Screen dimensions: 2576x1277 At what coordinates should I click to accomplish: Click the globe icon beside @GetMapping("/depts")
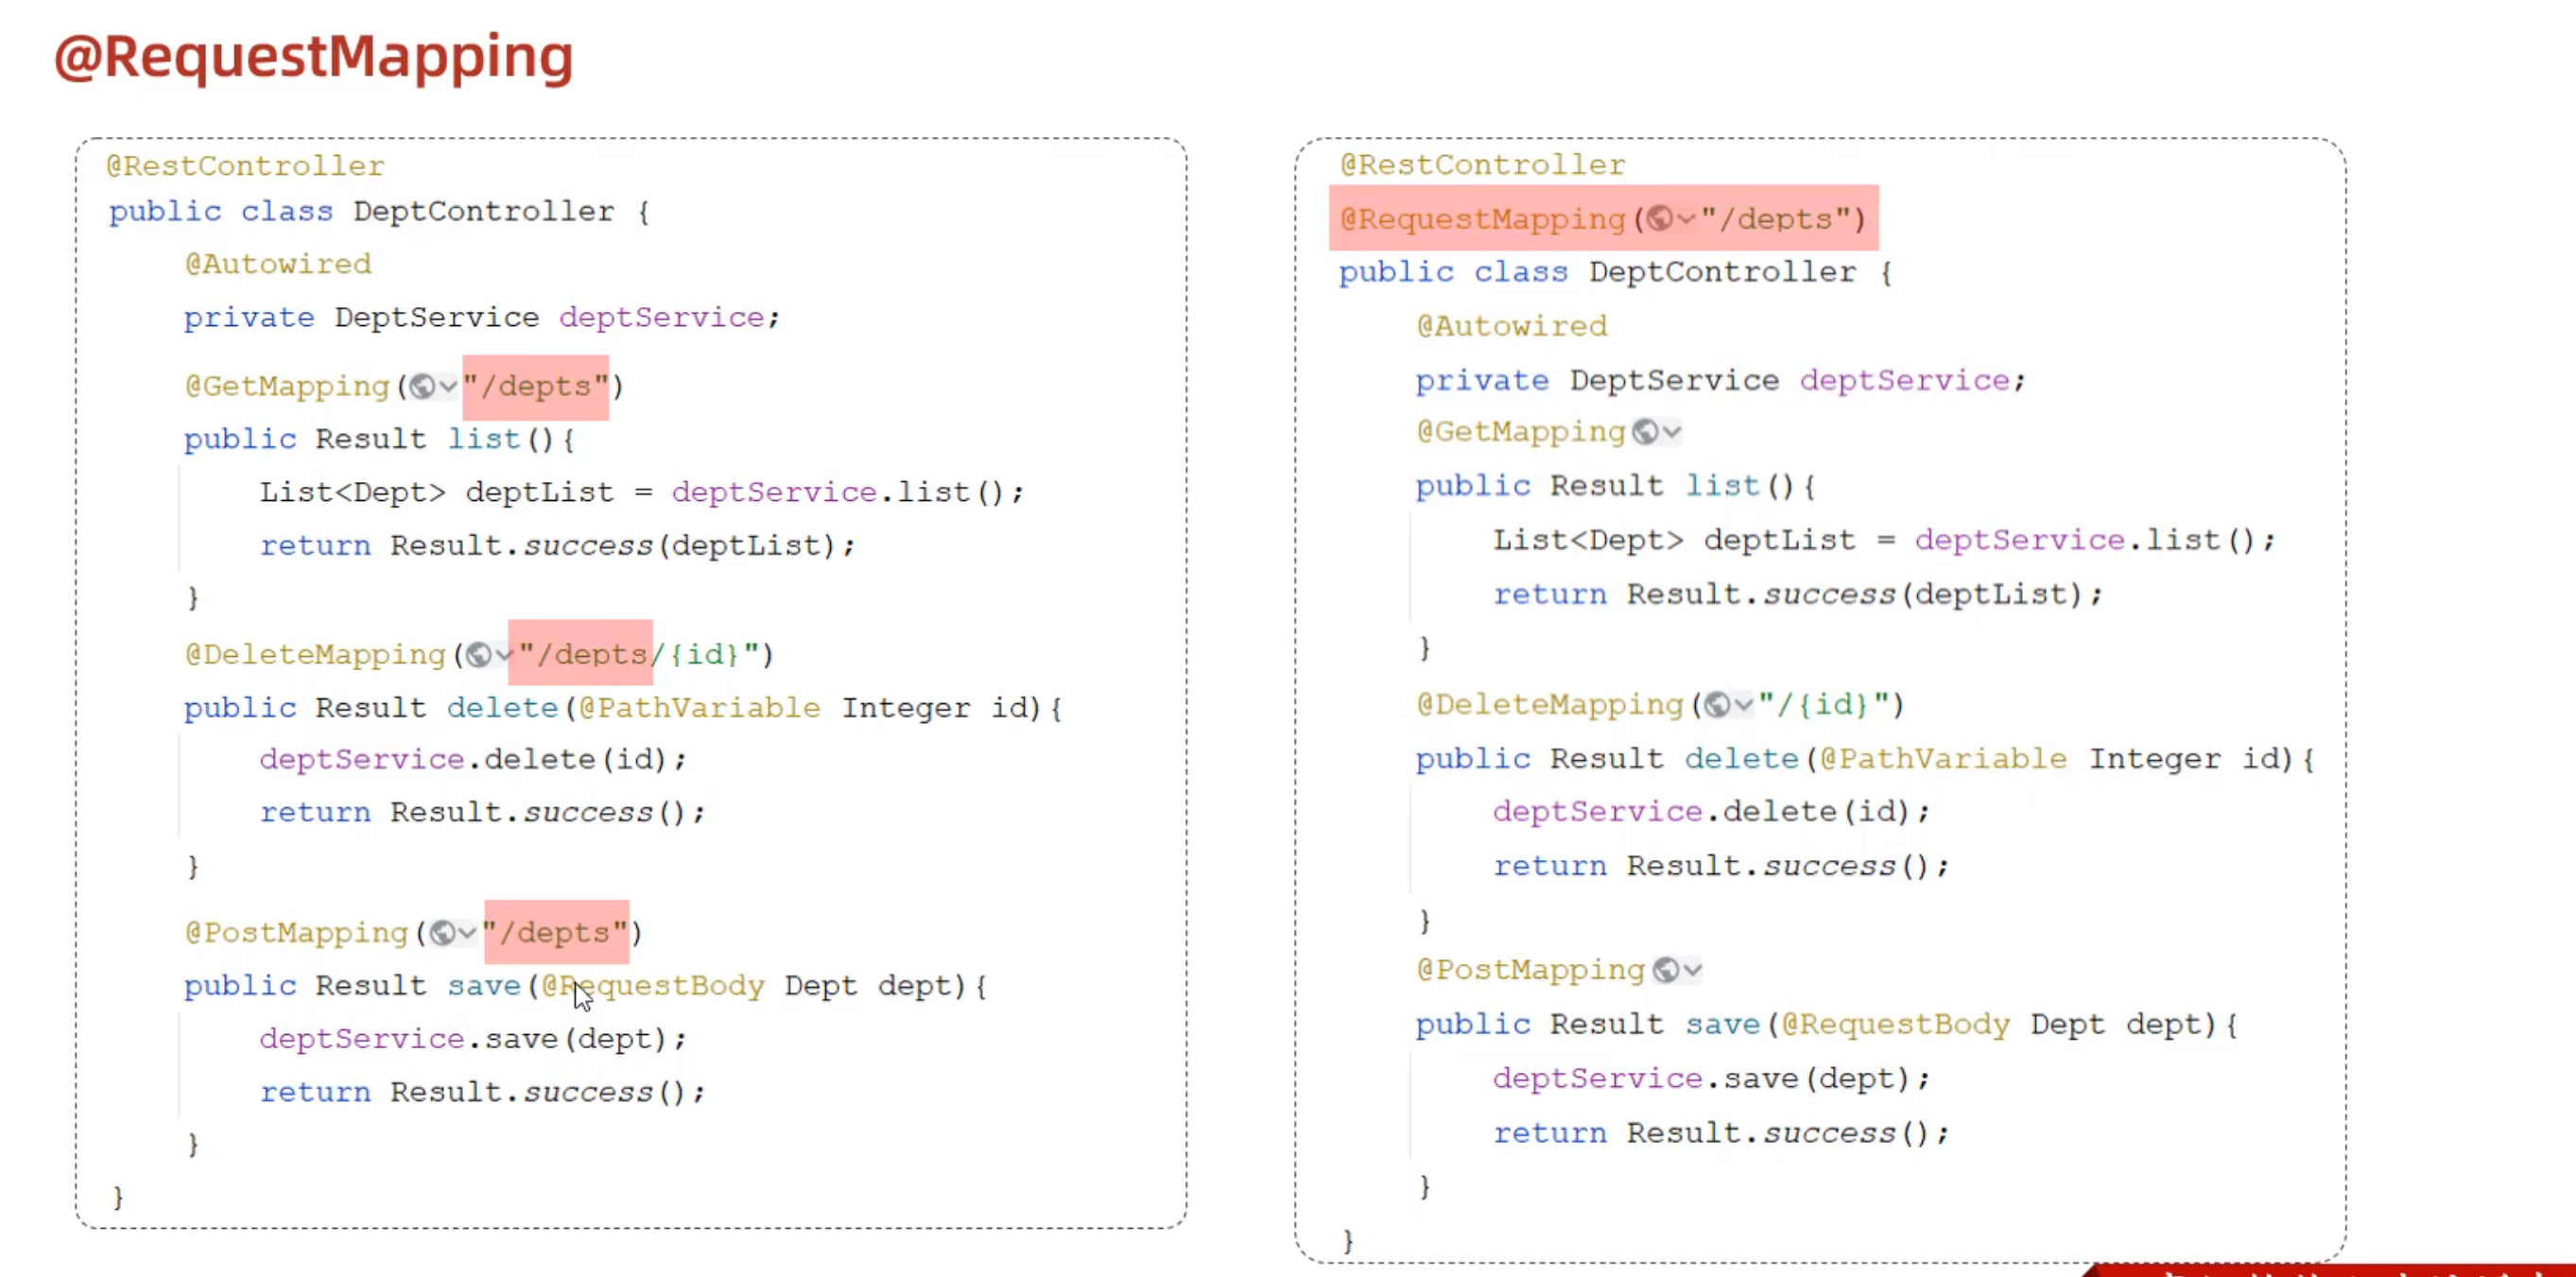coord(422,387)
